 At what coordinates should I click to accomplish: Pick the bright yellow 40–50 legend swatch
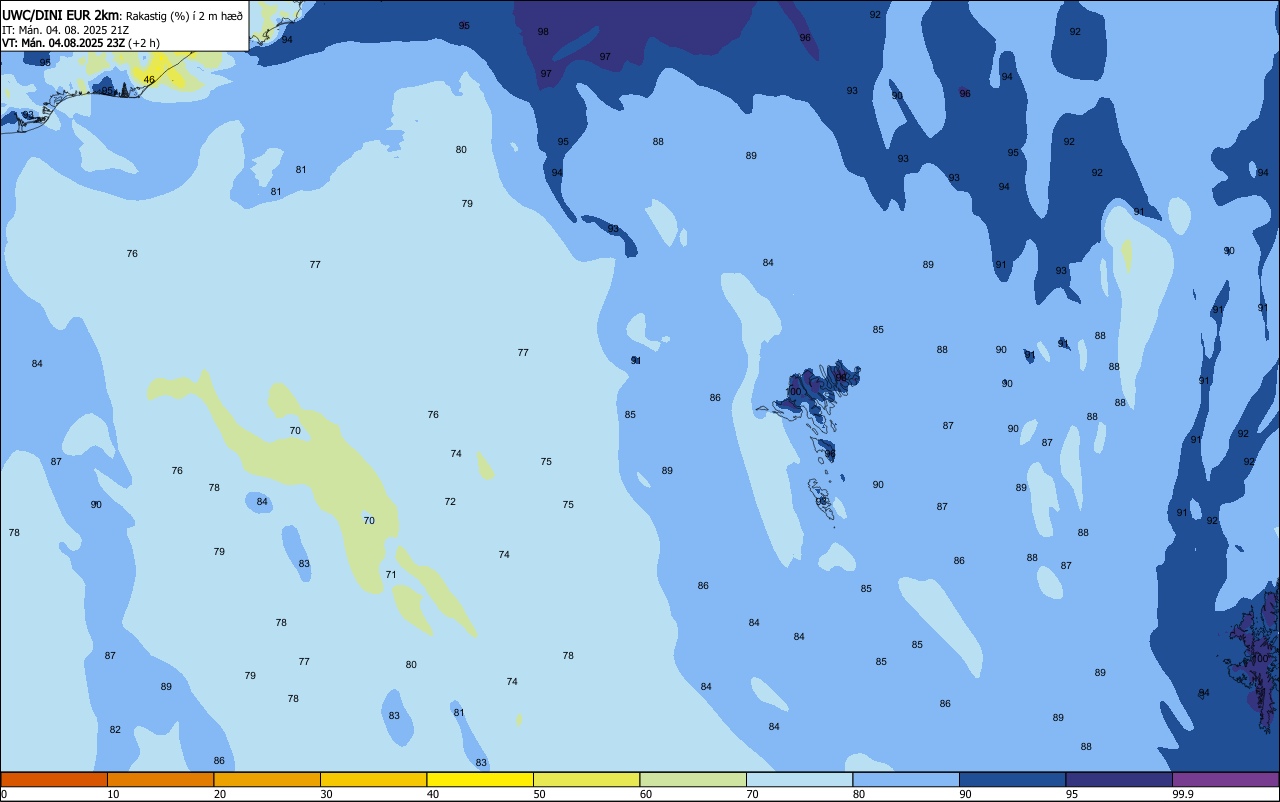tap(480, 779)
